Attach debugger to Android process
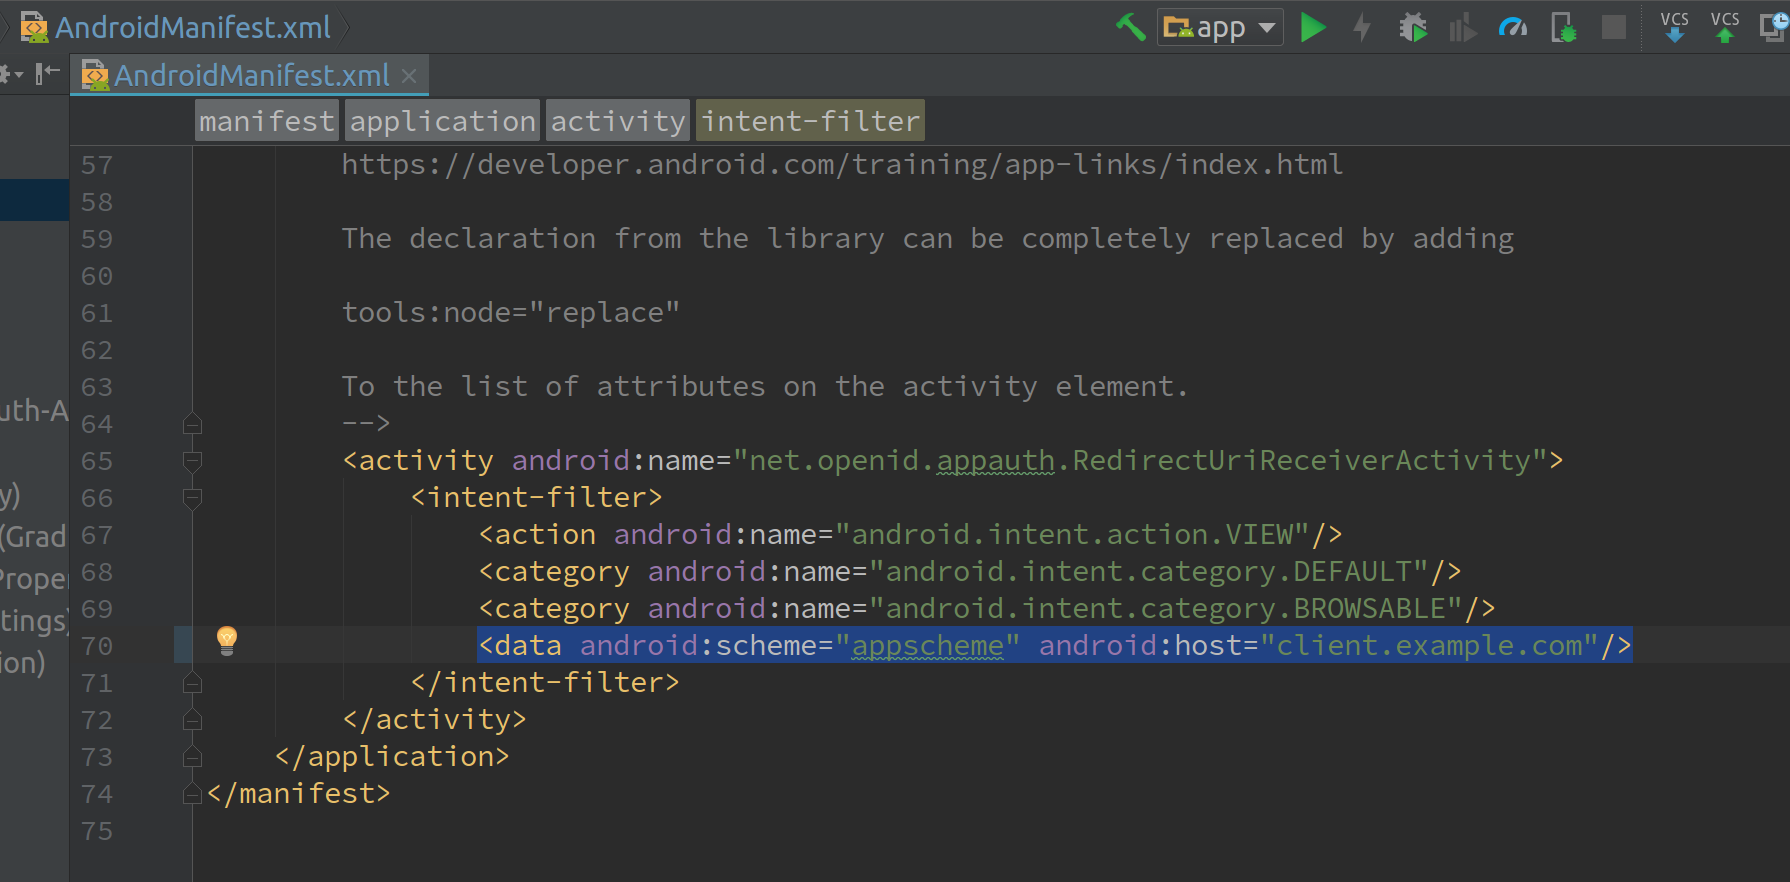The image size is (1790, 882). 1563,27
